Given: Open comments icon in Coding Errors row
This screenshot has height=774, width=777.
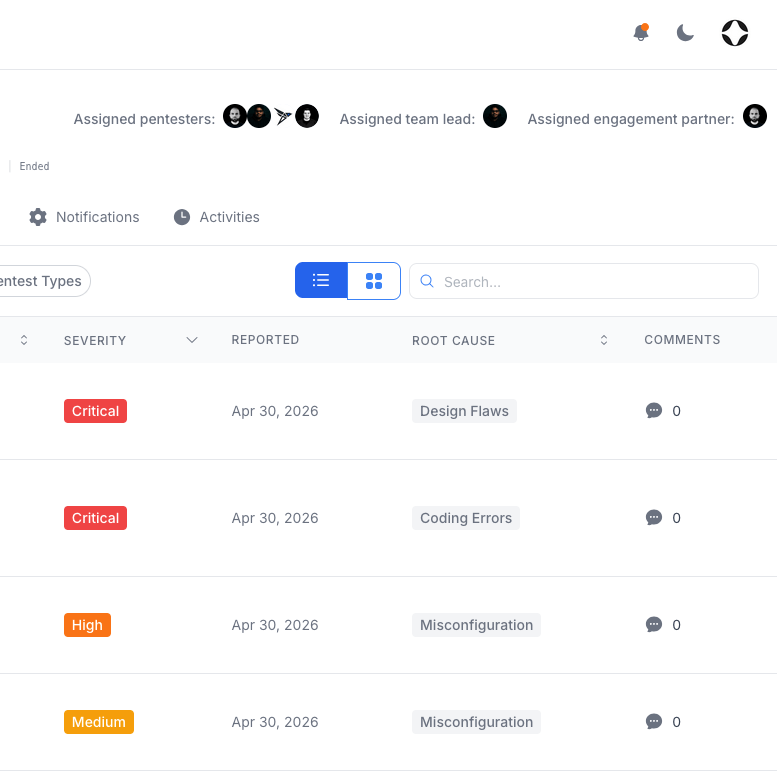Looking at the screenshot, I should (654, 518).
